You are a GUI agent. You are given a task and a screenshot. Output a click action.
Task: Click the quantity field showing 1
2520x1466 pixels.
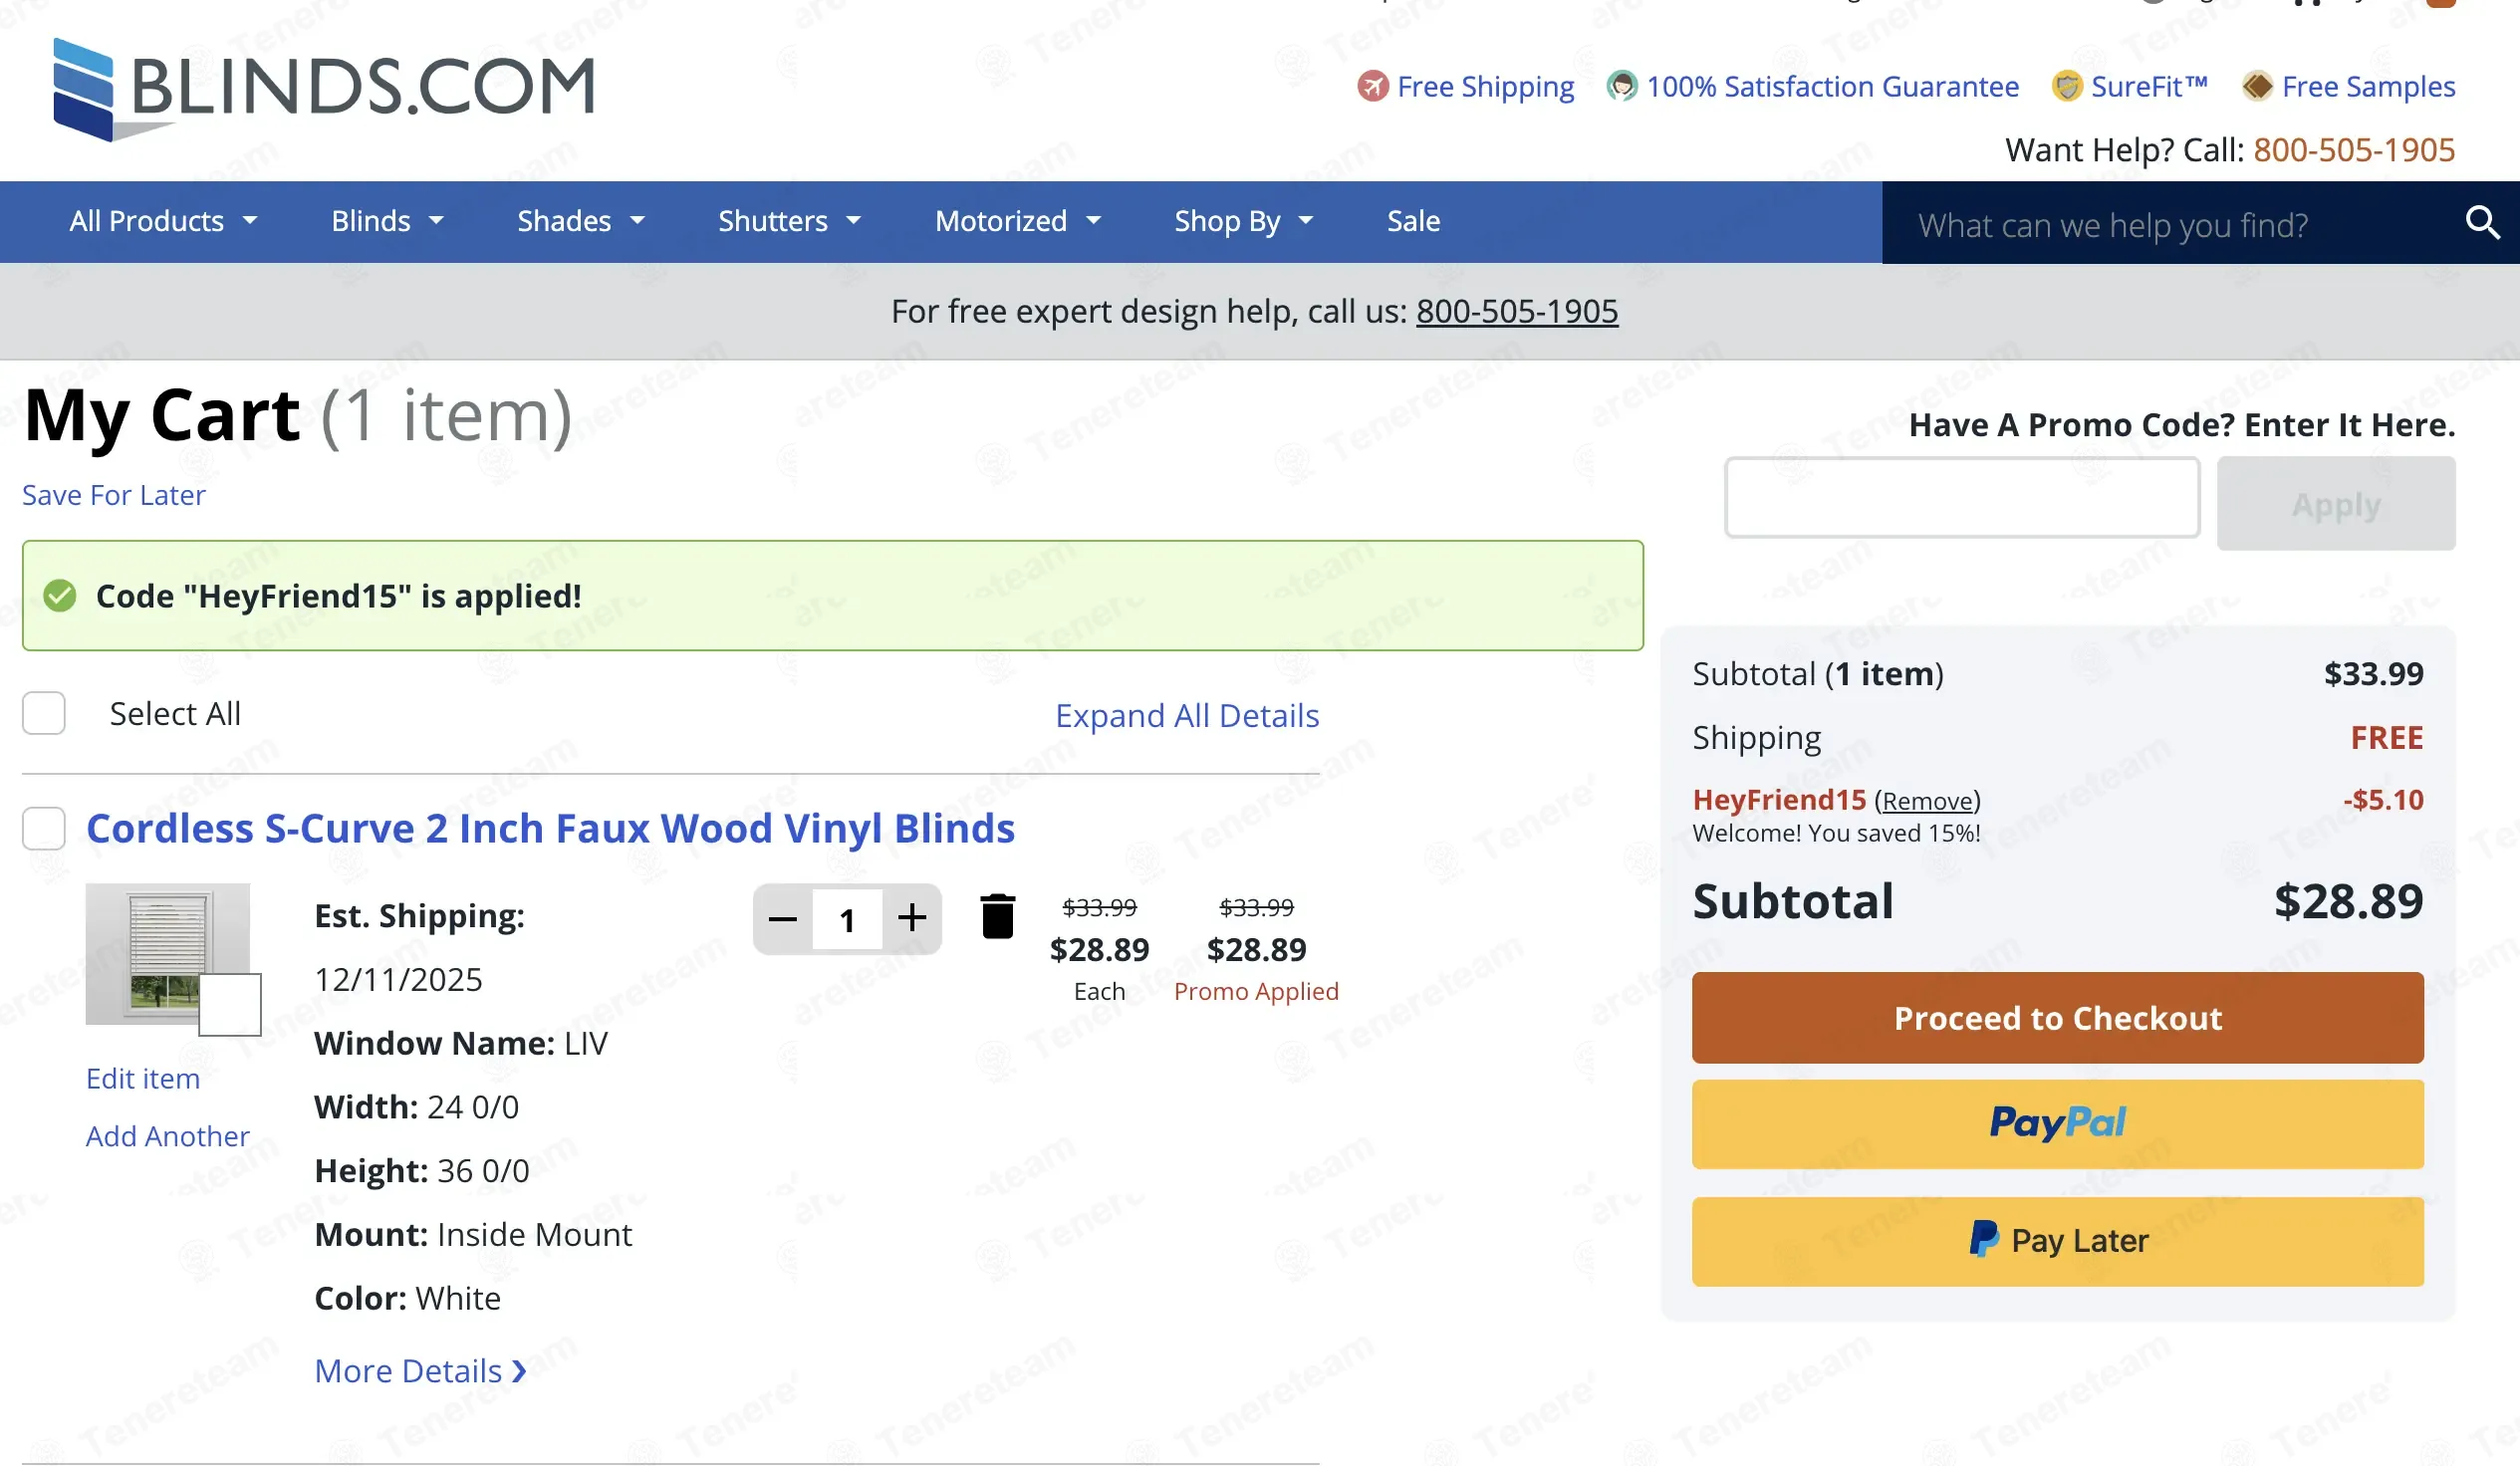(847, 919)
